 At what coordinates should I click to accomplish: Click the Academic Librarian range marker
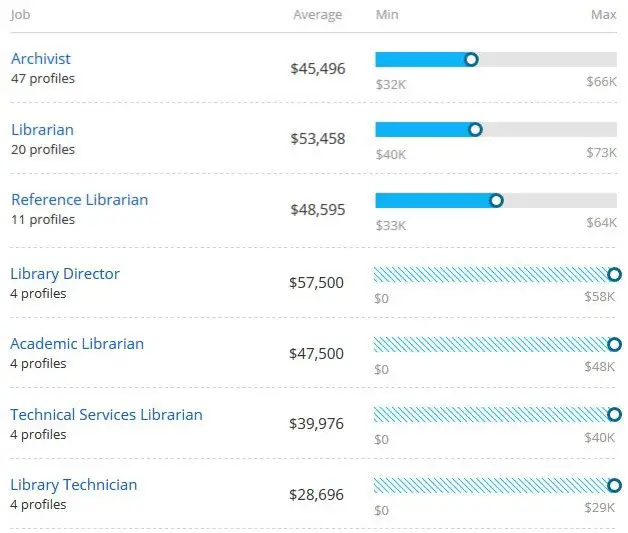click(614, 345)
